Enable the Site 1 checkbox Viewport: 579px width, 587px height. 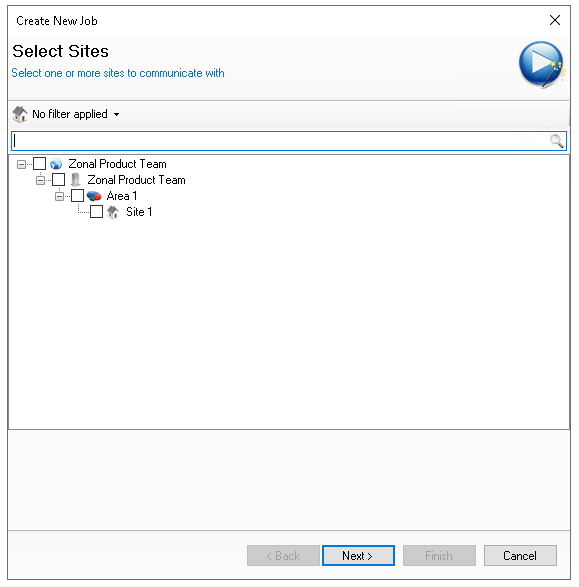tap(97, 212)
